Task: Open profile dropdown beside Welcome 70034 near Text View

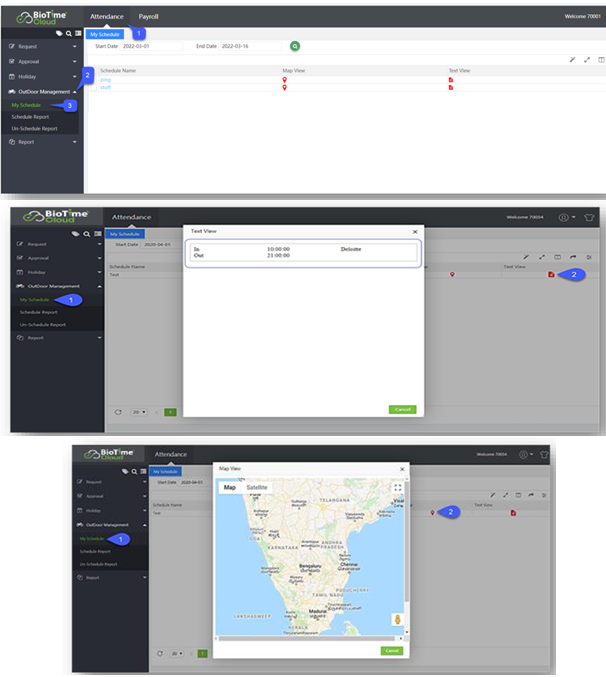Action: point(566,217)
